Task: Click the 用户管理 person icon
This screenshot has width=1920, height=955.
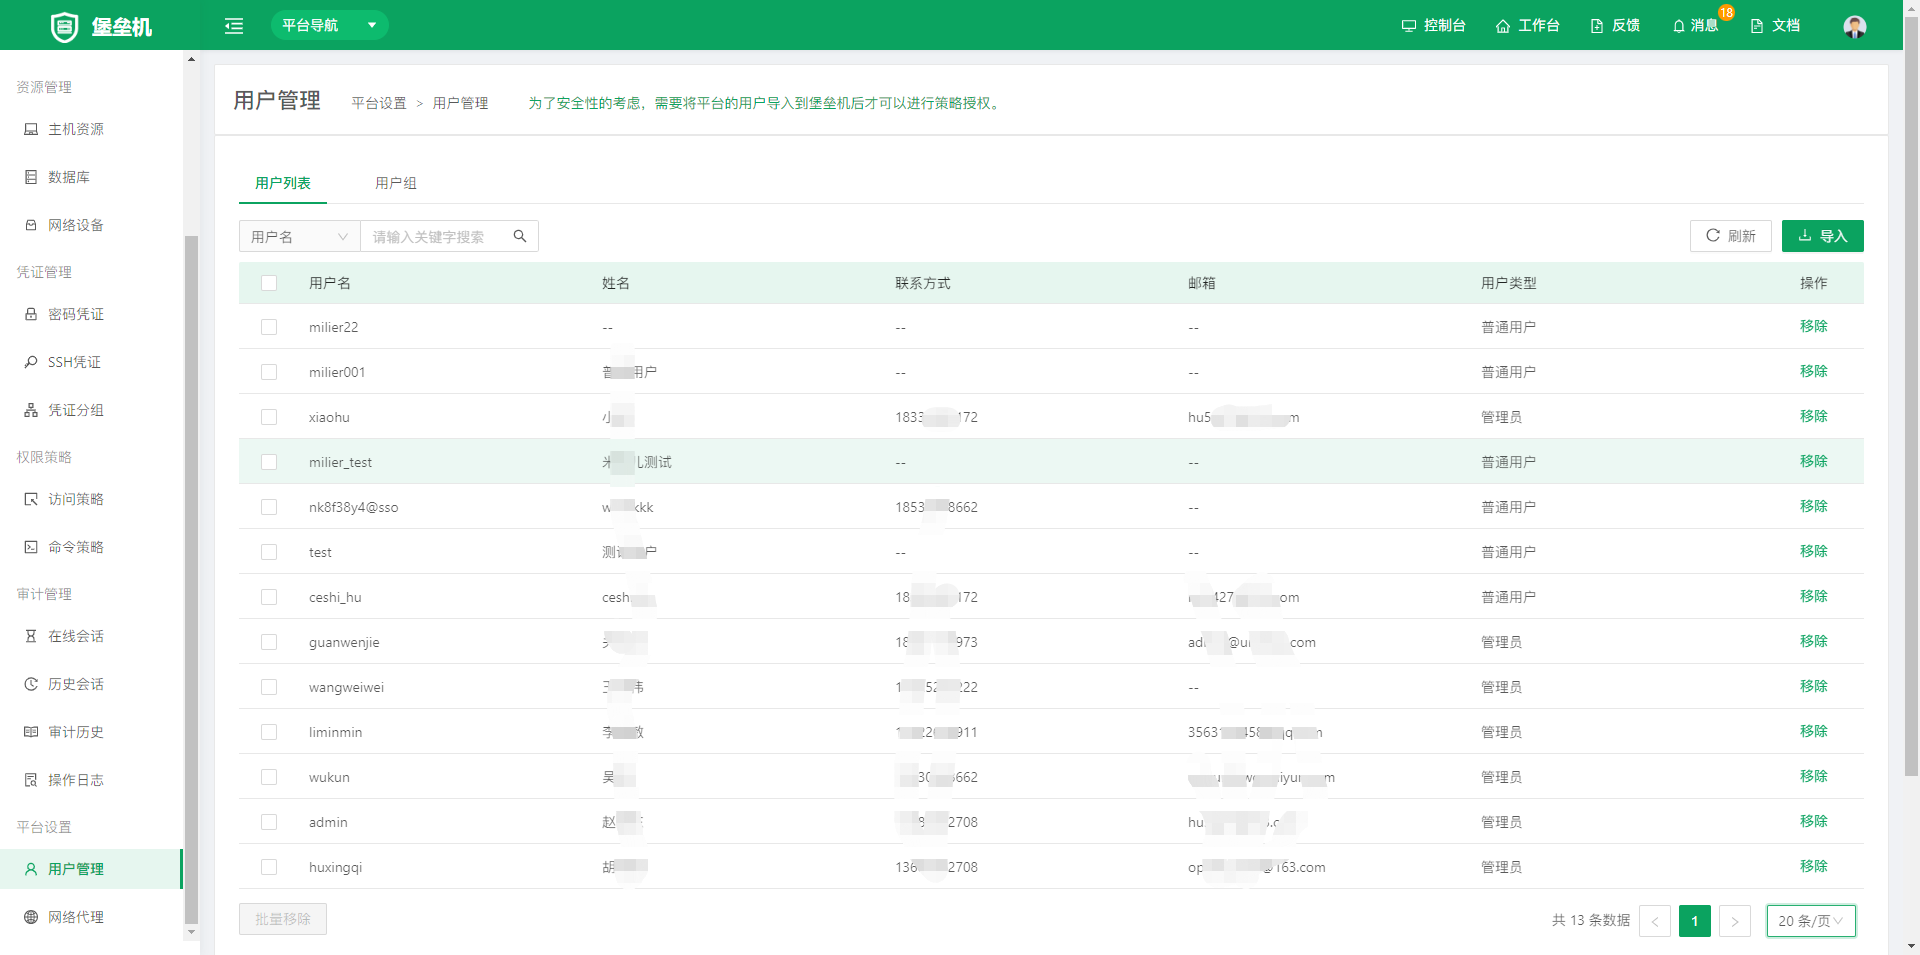Action: [x=31, y=869]
